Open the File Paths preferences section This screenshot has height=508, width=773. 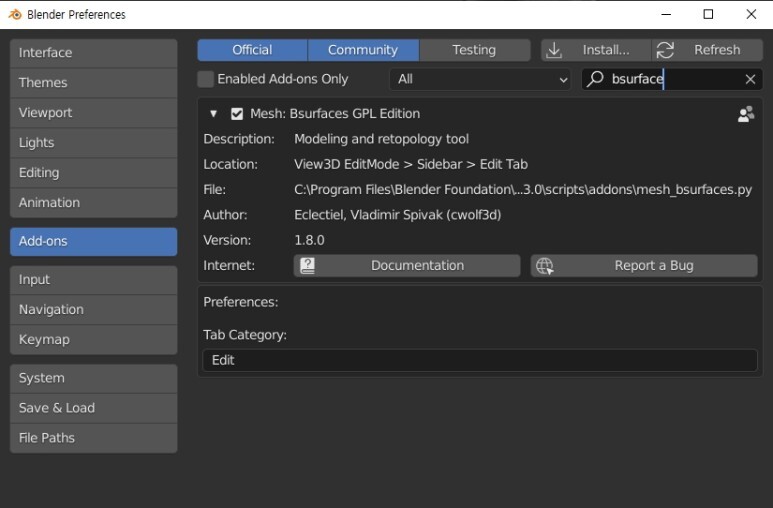[94, 438]
